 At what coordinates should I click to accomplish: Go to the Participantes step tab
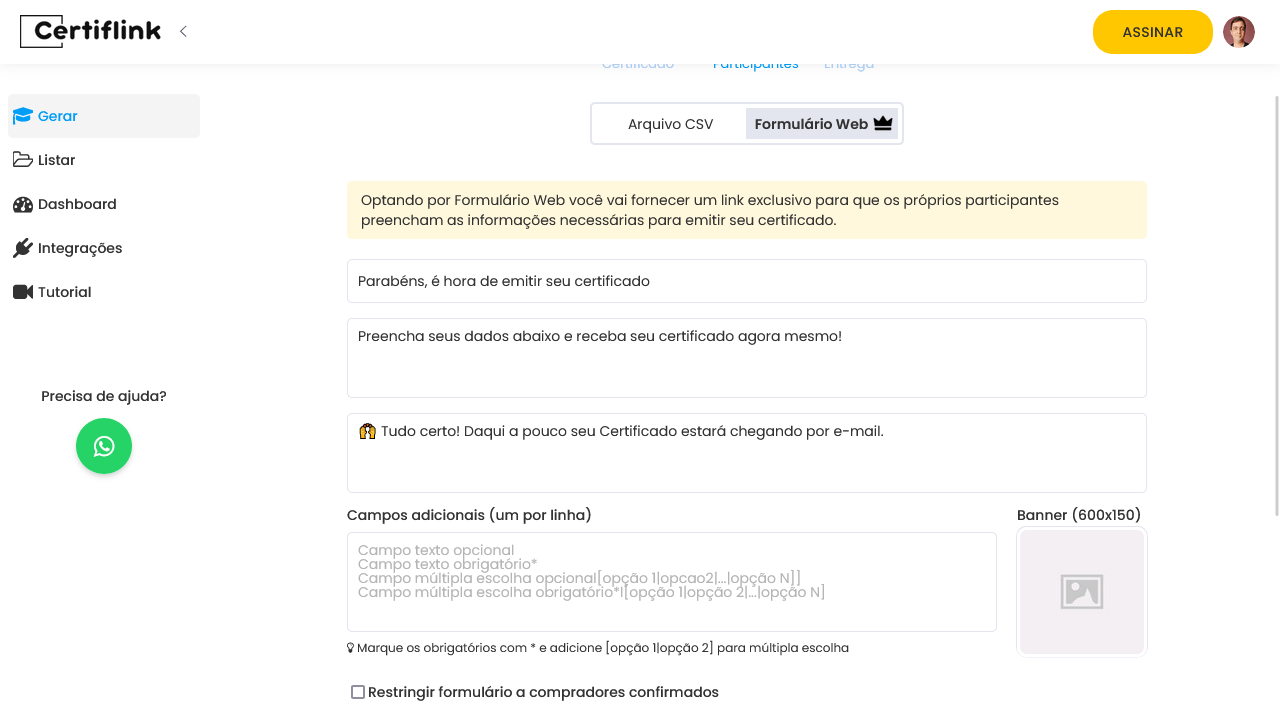tap(755, 65)
